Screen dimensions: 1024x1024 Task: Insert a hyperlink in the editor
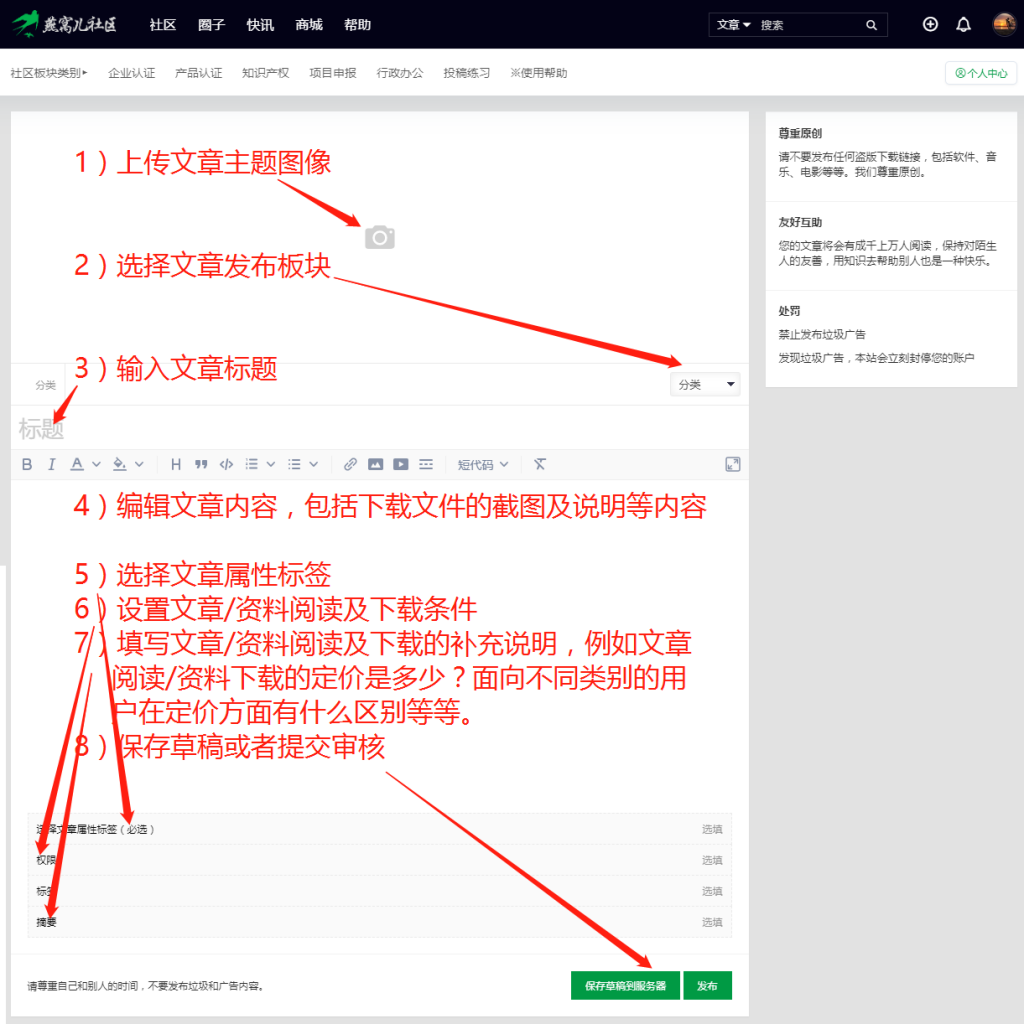(350, 464)
